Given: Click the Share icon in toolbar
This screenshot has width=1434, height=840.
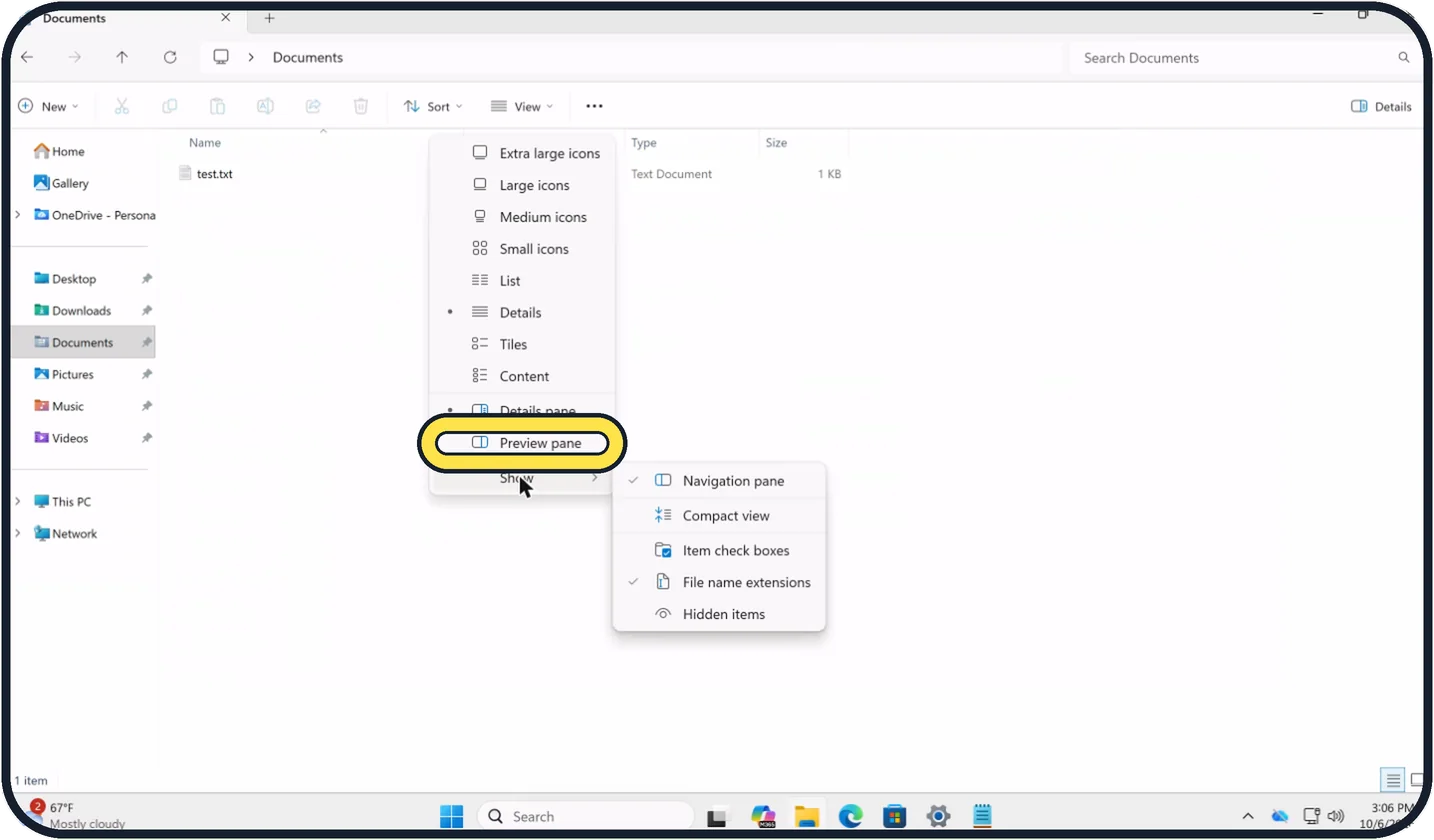Looking at the screenshot, I should pos(313,106).
